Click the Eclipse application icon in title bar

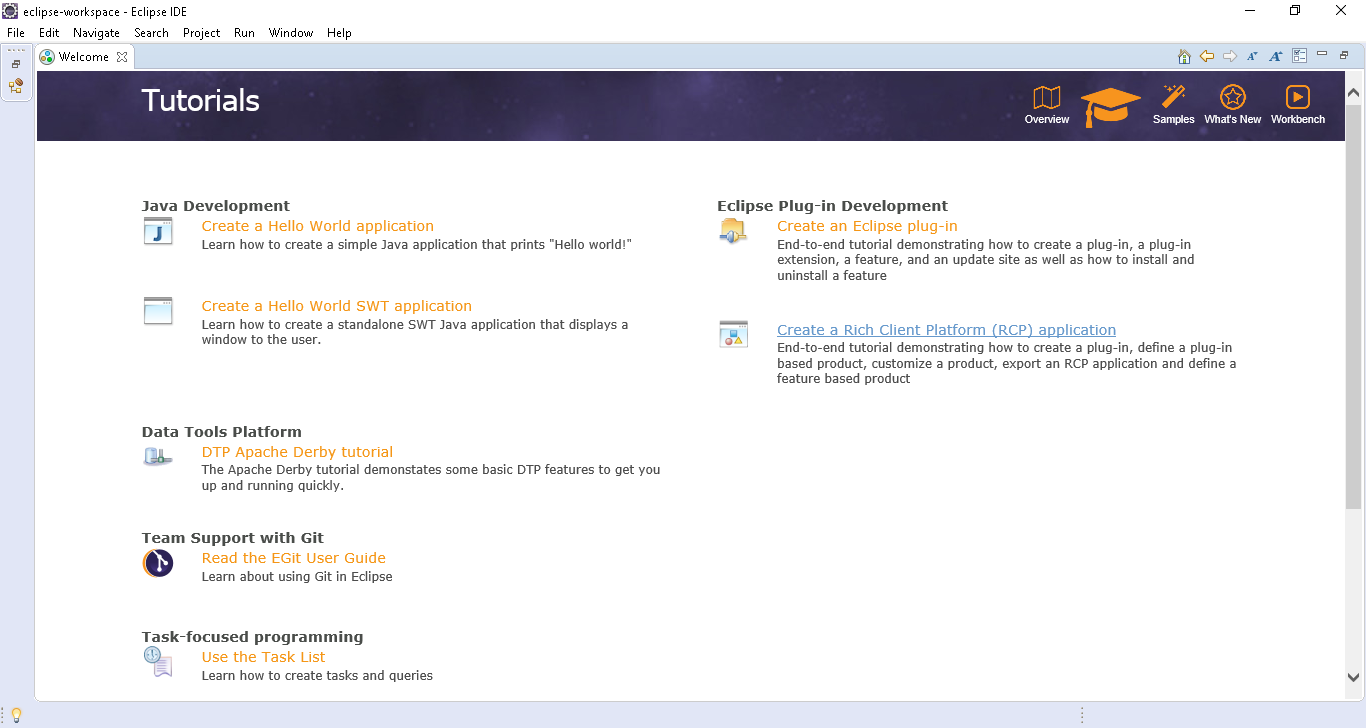point(12,10)
